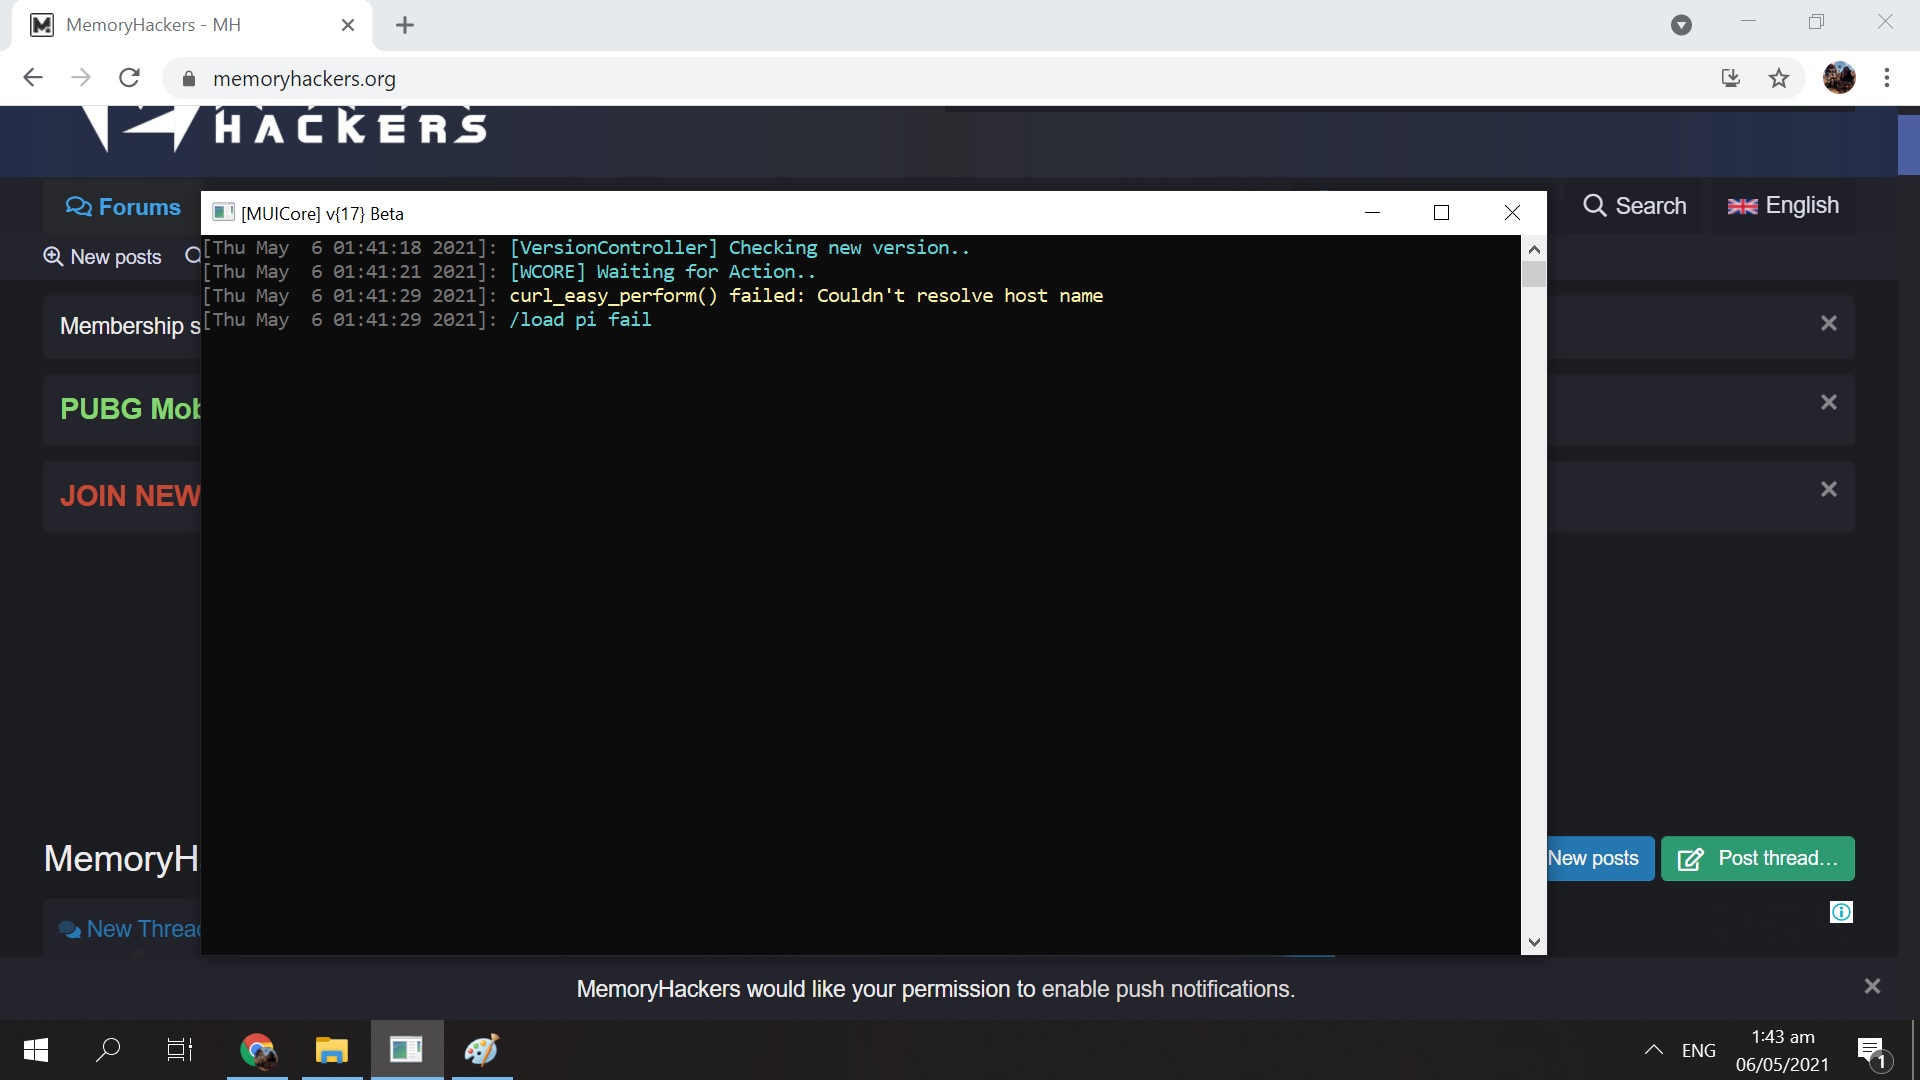Dismiss the Membership notice banner
1920x1080 pixels.
(1829, 323)
